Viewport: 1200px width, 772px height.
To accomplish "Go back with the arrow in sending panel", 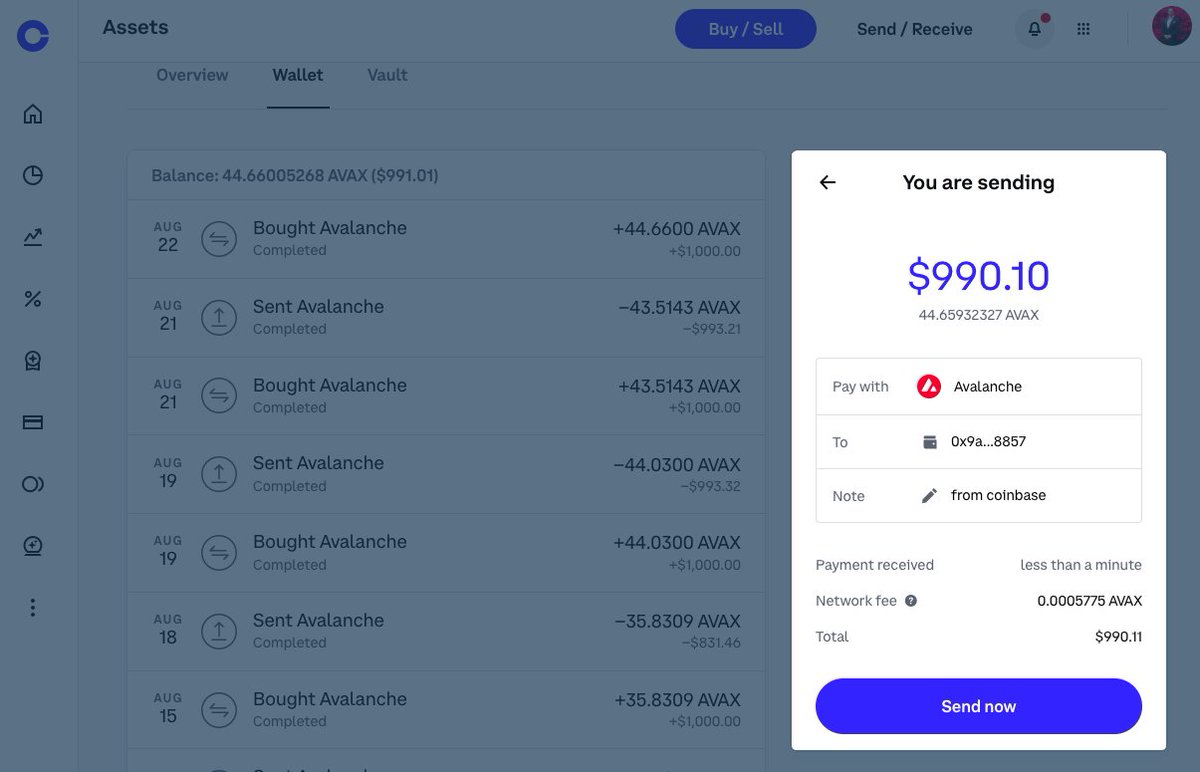I will 827,182.
